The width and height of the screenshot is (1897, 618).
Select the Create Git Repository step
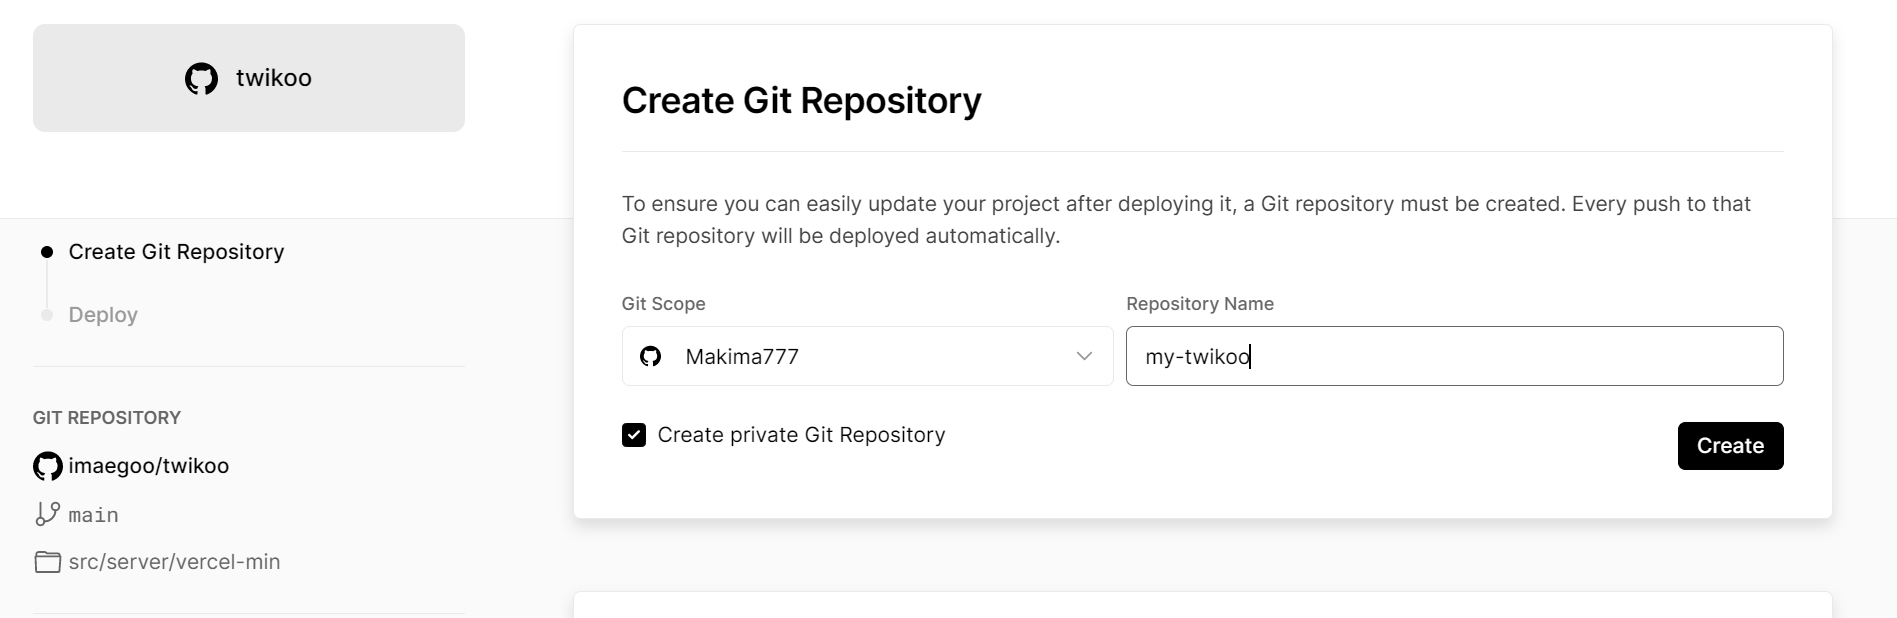pos(176,252)
